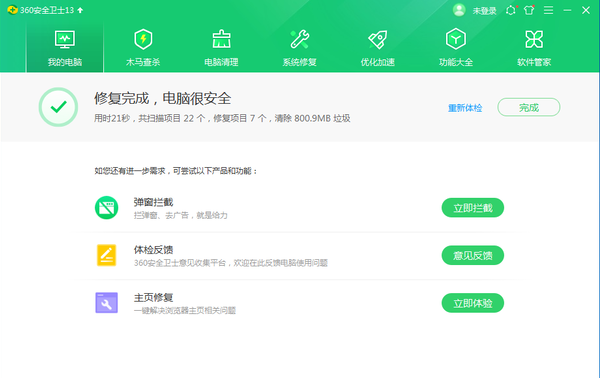Switch to 木马查杀 tab
This screenshot has width=600, height=378.
(143, 47)
